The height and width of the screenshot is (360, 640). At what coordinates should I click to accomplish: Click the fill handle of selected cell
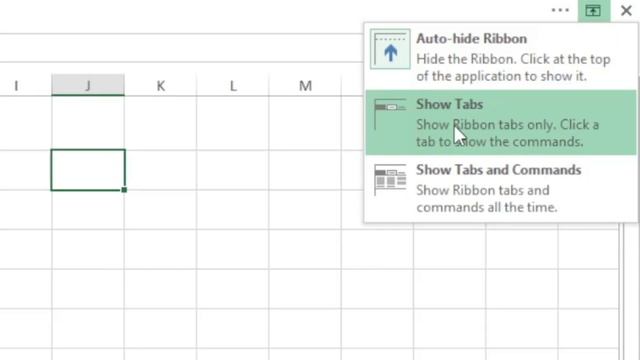click(124, 190)
